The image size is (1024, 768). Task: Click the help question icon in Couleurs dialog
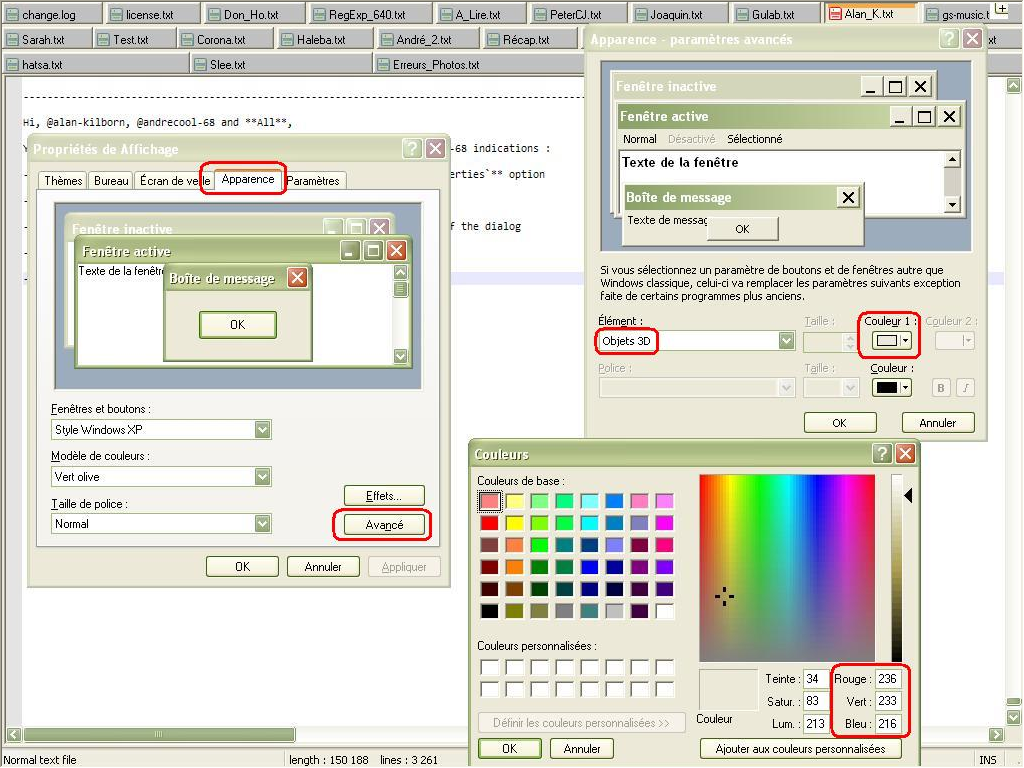coord(882,453)
